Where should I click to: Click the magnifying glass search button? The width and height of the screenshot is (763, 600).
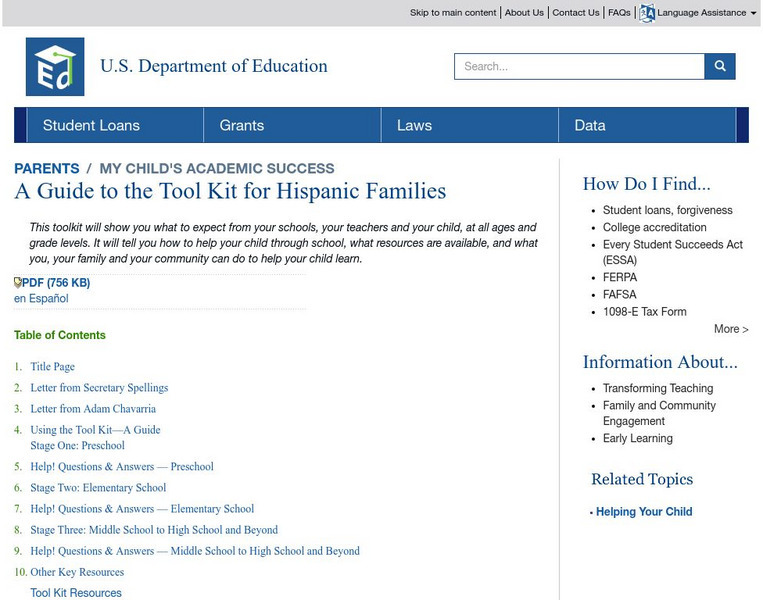point(719,66)
